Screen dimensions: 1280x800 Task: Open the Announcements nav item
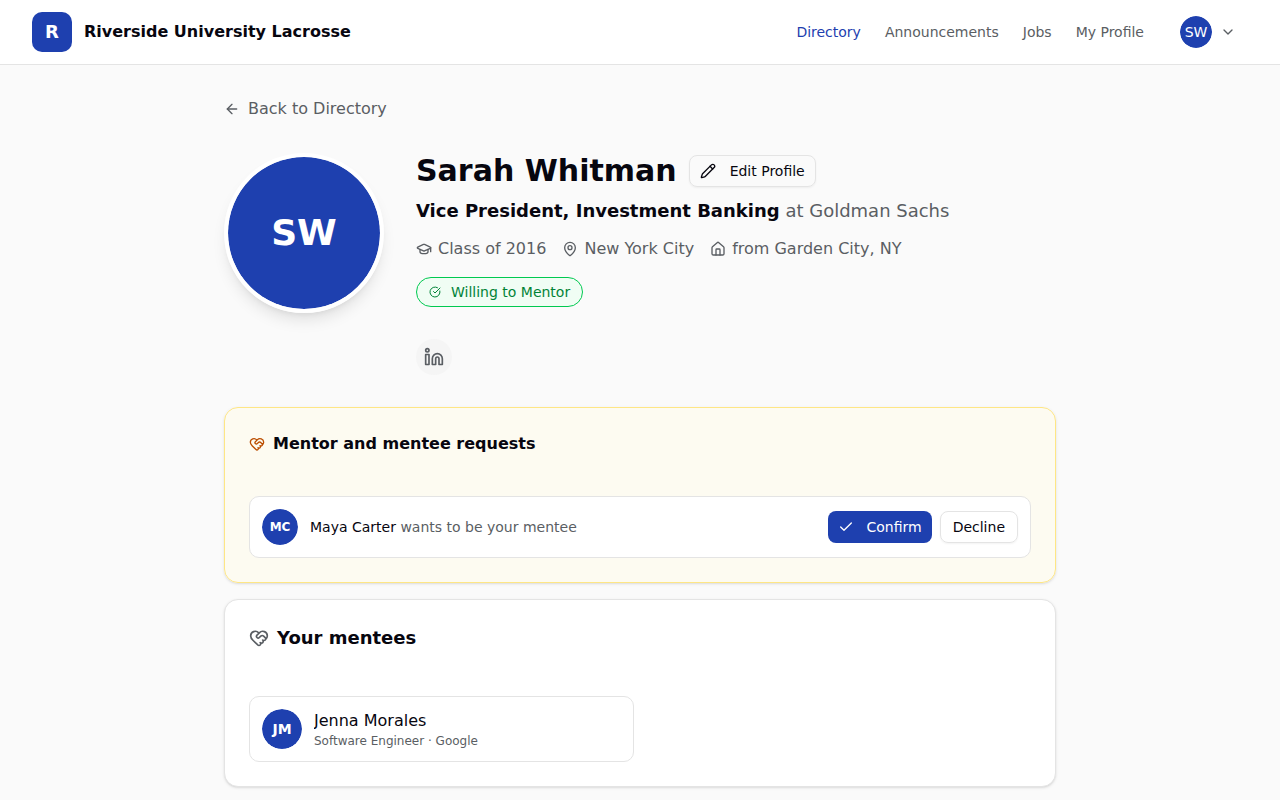coord(941,32)
